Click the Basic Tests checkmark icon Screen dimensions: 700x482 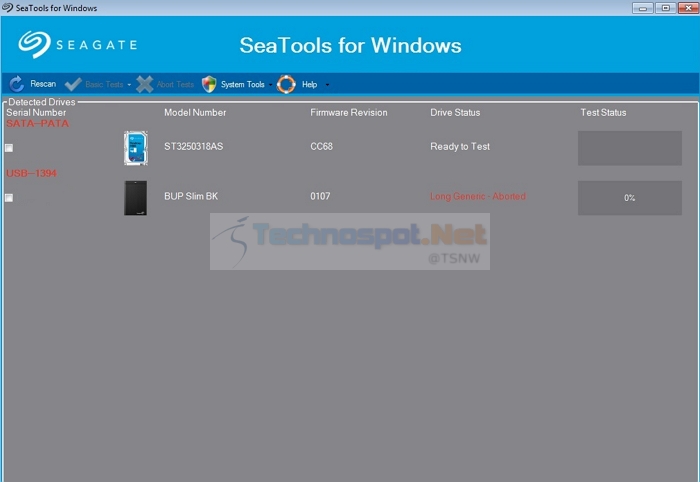73,84
